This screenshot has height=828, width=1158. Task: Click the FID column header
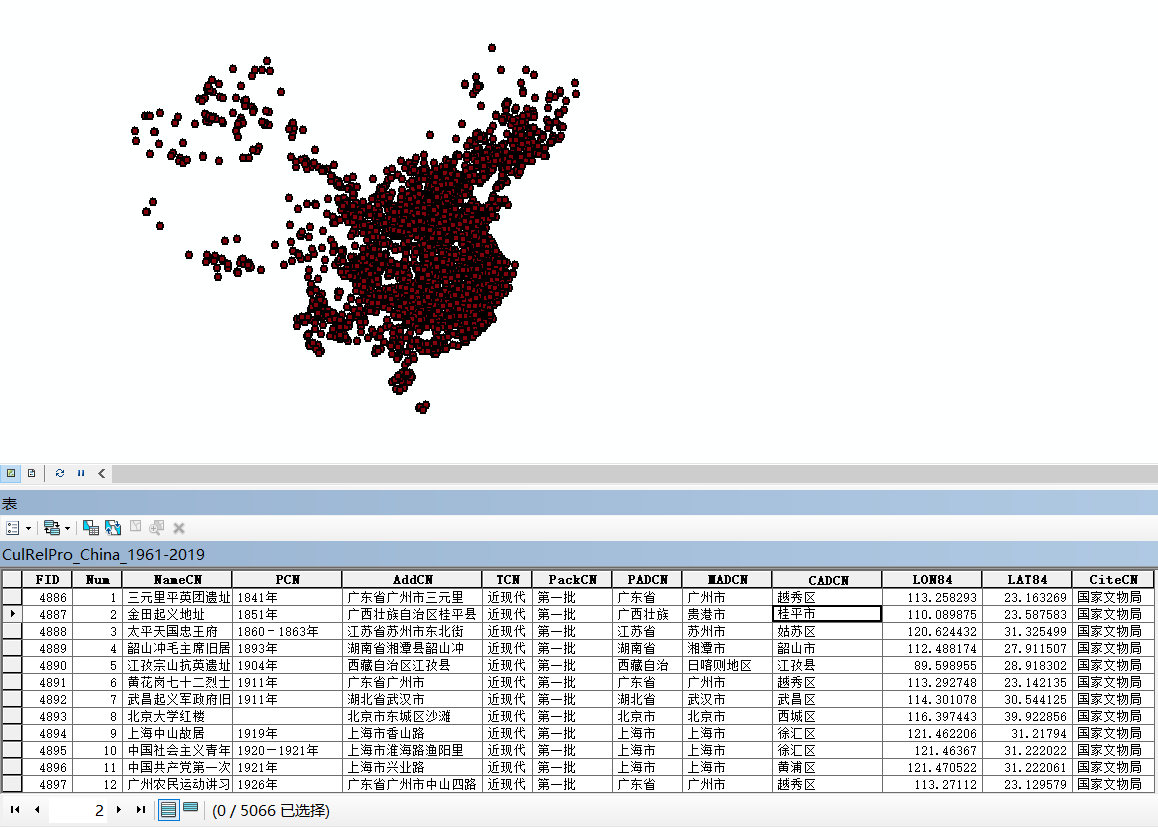coord(47,580)
